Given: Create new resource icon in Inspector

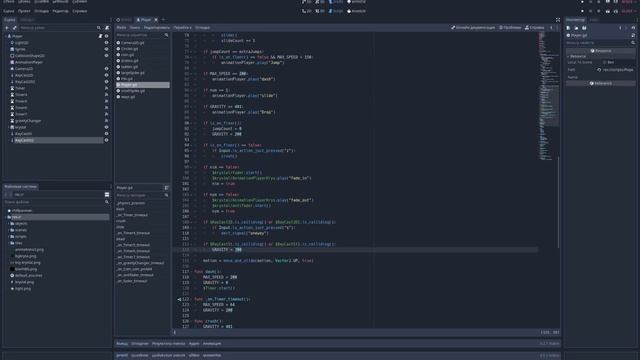Looking at the screenshot, I should click(x=568, y=28).
